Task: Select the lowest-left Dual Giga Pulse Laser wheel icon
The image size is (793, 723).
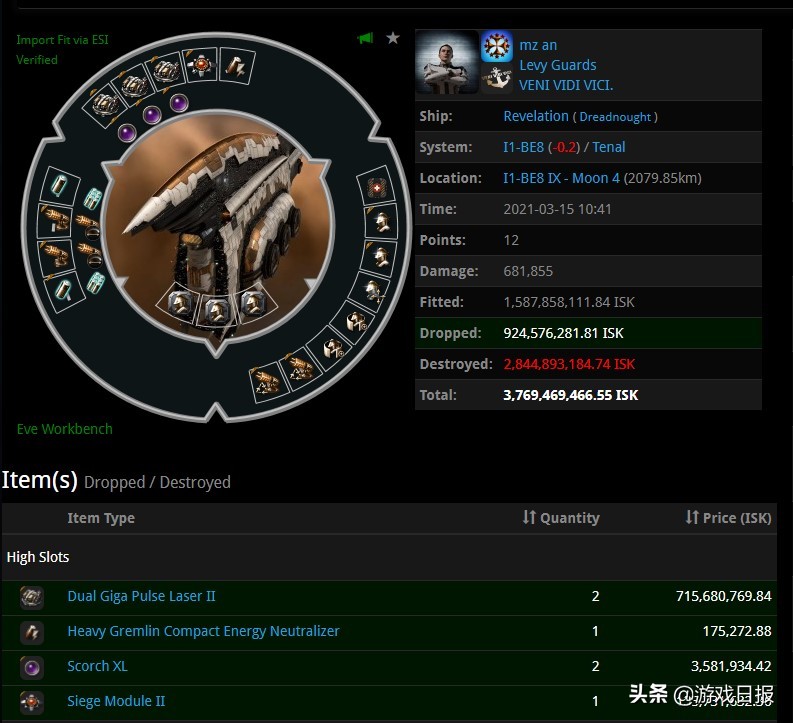Action: [x=107, y=104]
